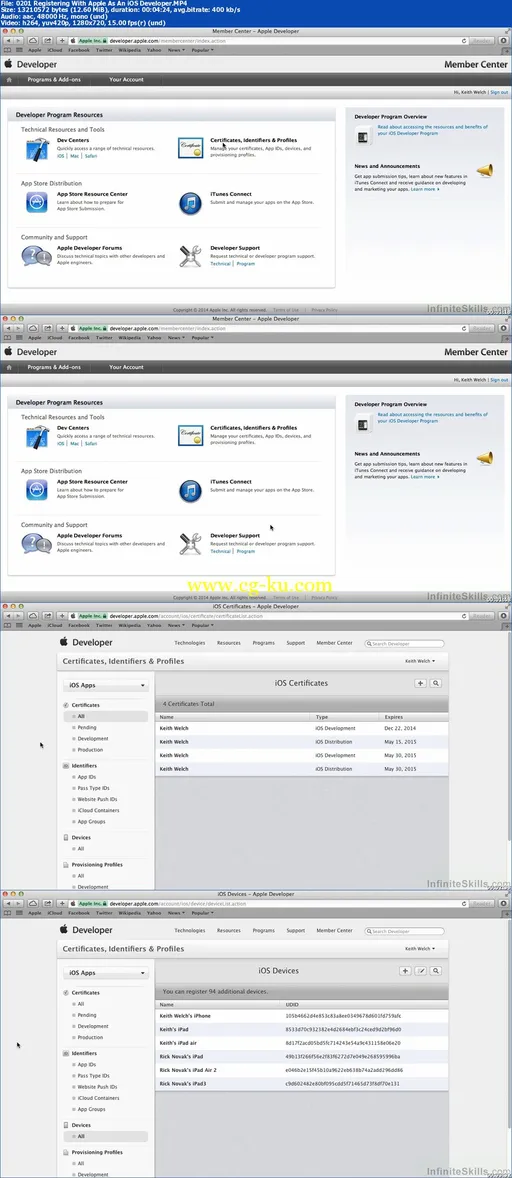Image resolution: width=512 pixels, height=1178 pixels.
Task: Select iCloud Containers in iOS Devices sidebar
Action: [98, 1098]
